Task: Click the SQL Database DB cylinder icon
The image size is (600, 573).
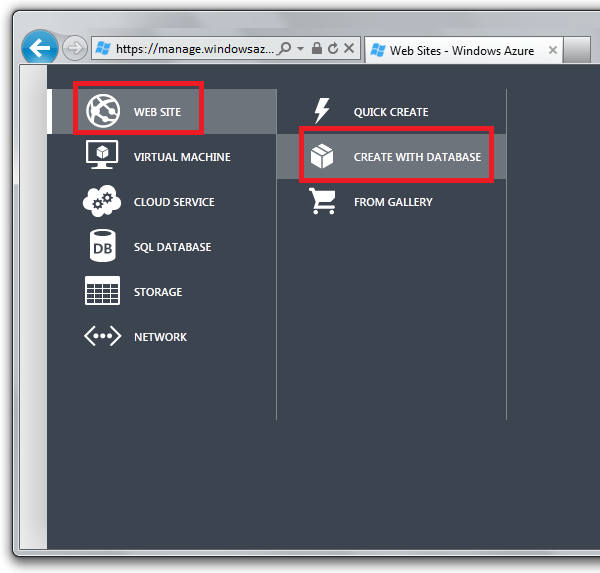Action: coord(102,246)
